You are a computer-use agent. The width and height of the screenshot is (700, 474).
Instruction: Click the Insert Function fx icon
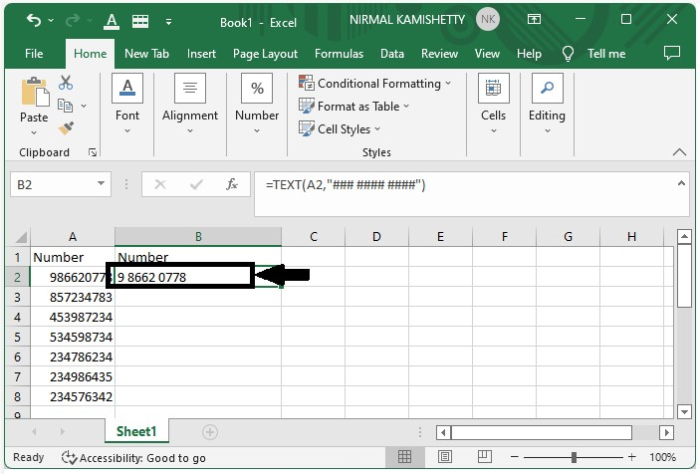click(x=232, y=184)
